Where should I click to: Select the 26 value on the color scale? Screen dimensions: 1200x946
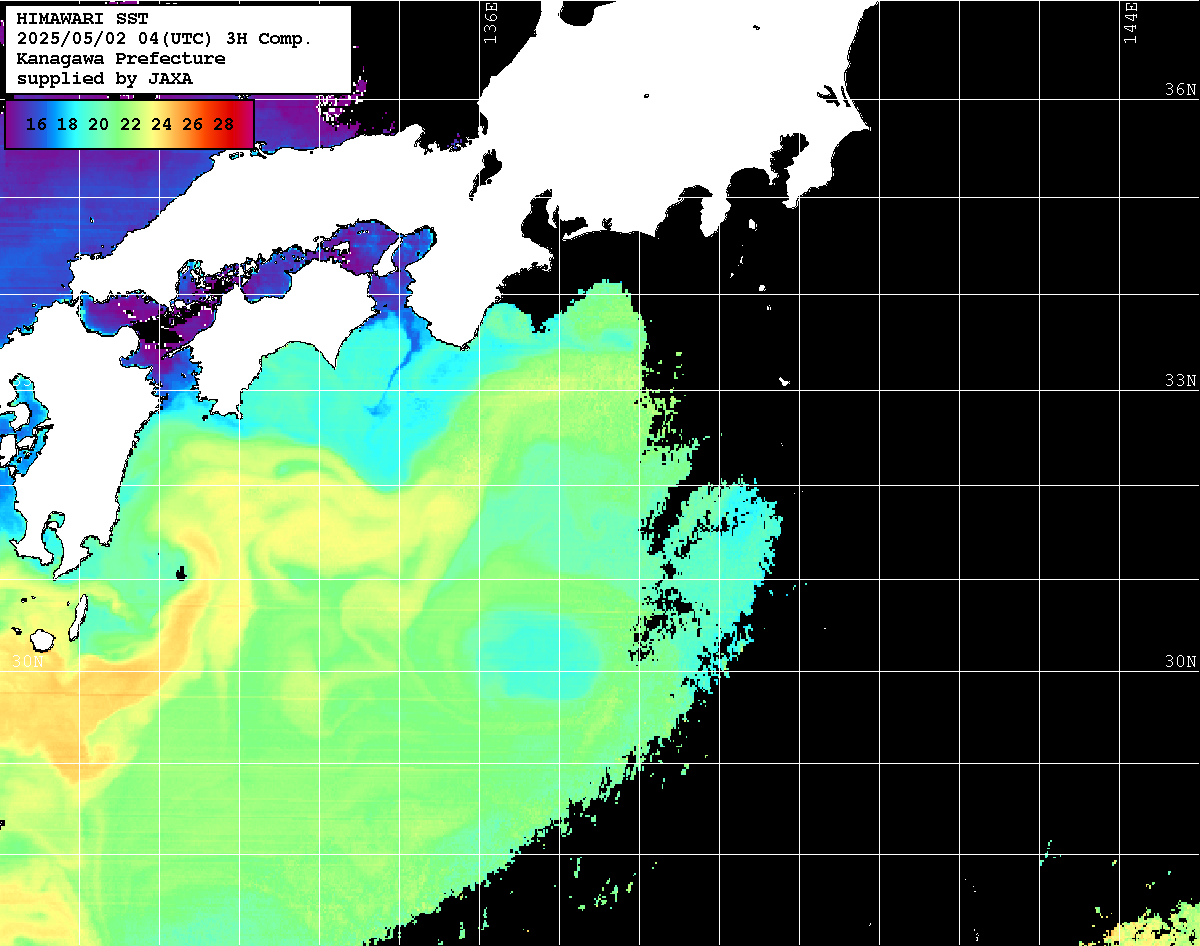click(192, 125)
